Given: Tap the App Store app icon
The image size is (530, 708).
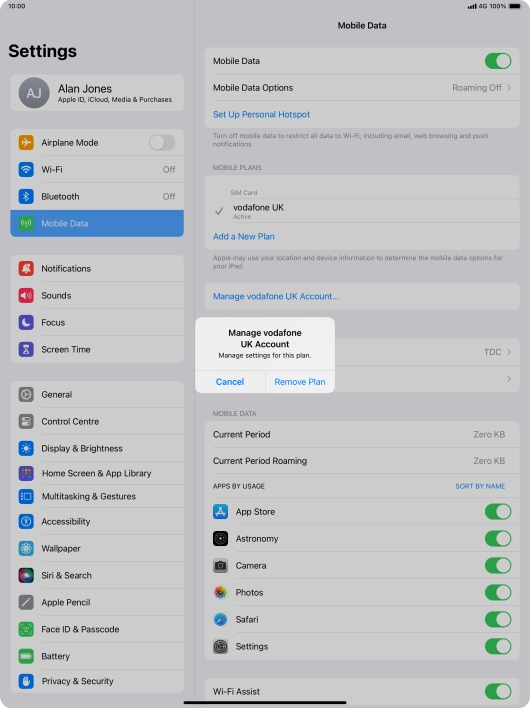Looking at the screenshot, I should click(220, 512).
